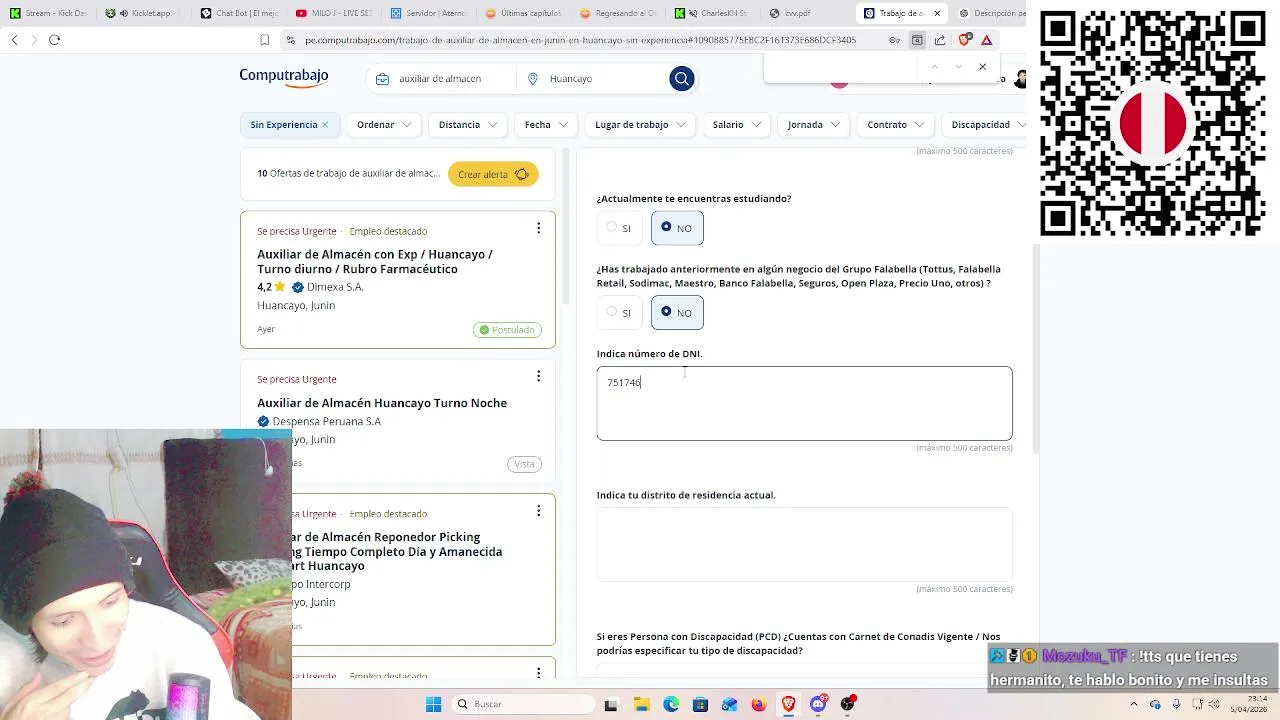Viewport: 1280px width, 720px height.
Task: Open File Explorer from the taskbar
Action: (x=641, y=704)
